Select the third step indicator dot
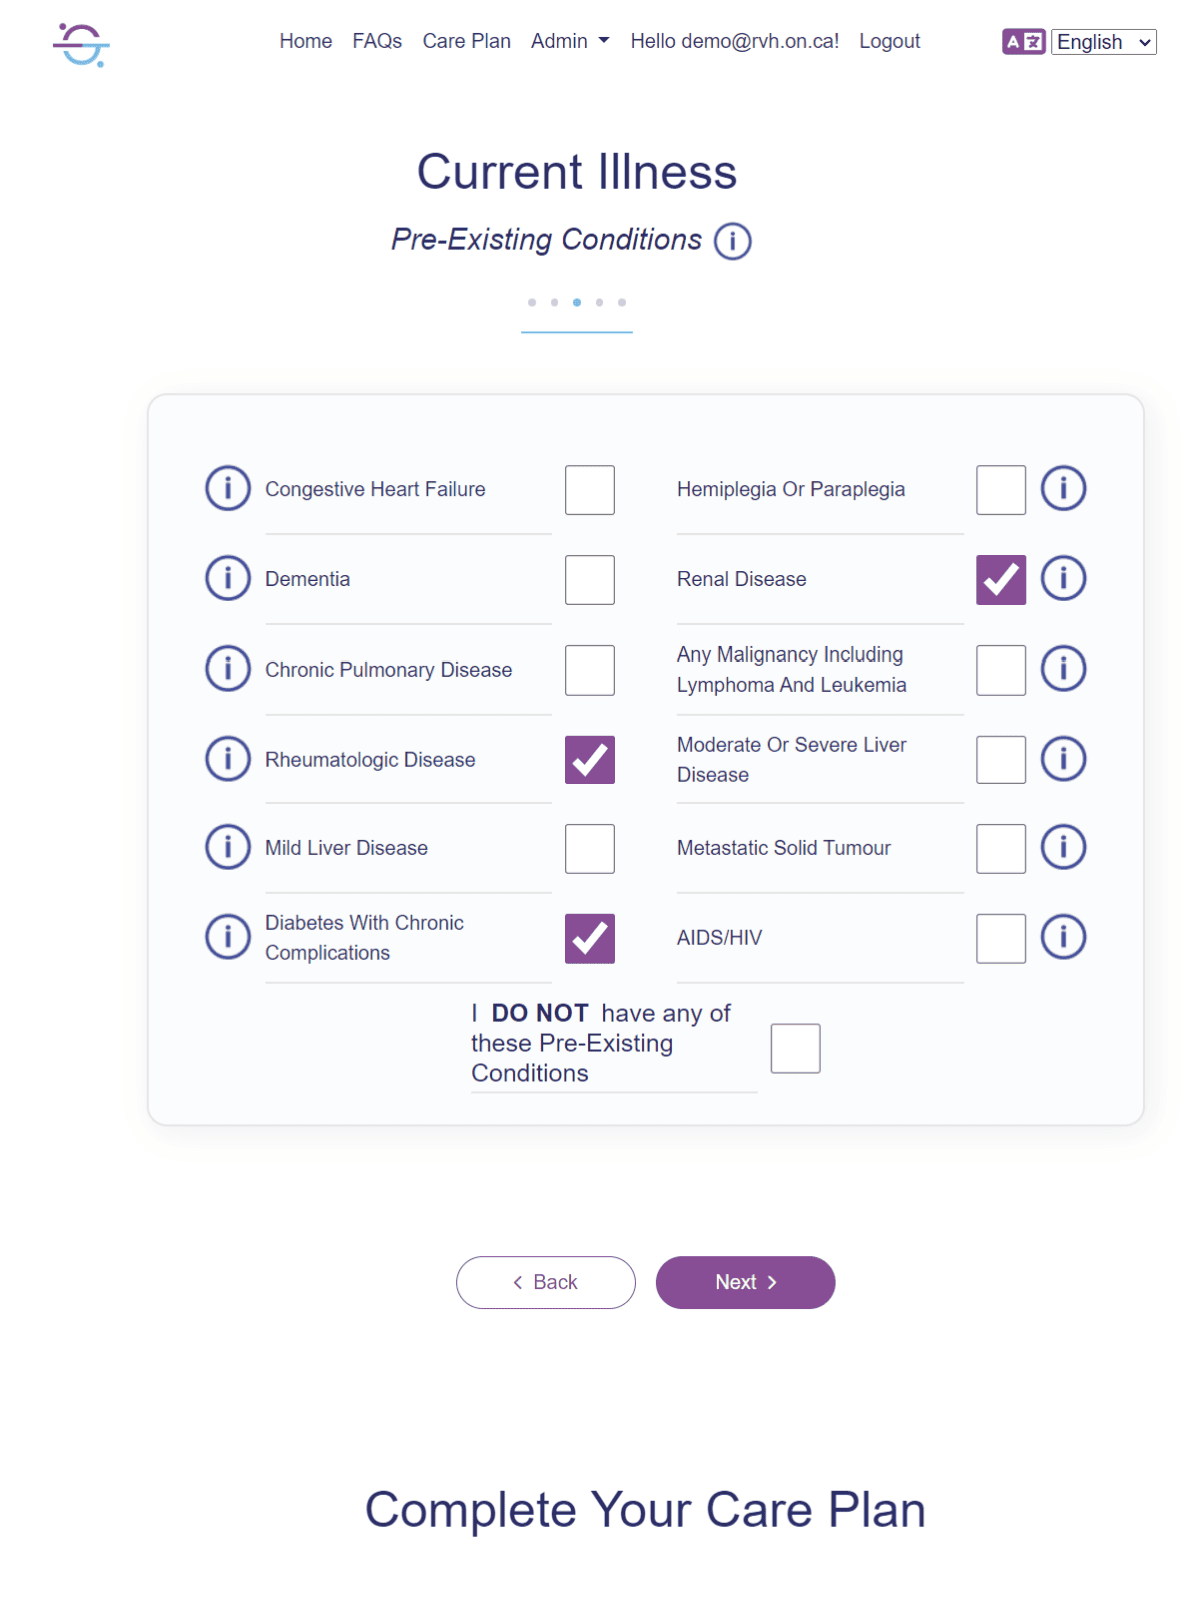The image size is (1195, 1607). (576, 302)
